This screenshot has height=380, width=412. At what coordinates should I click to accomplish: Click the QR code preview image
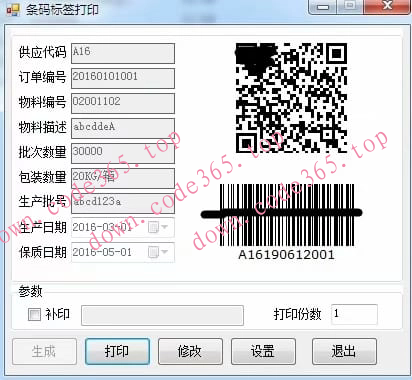pos(291,98)
